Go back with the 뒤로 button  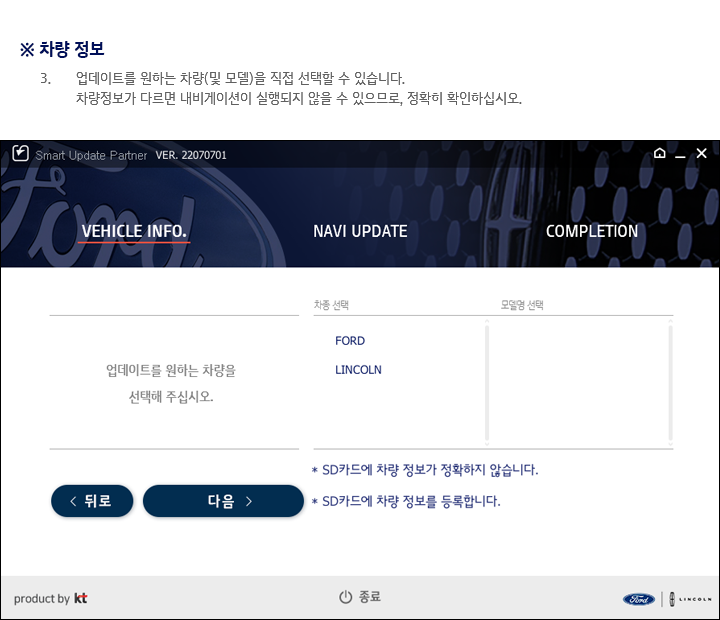92,501
